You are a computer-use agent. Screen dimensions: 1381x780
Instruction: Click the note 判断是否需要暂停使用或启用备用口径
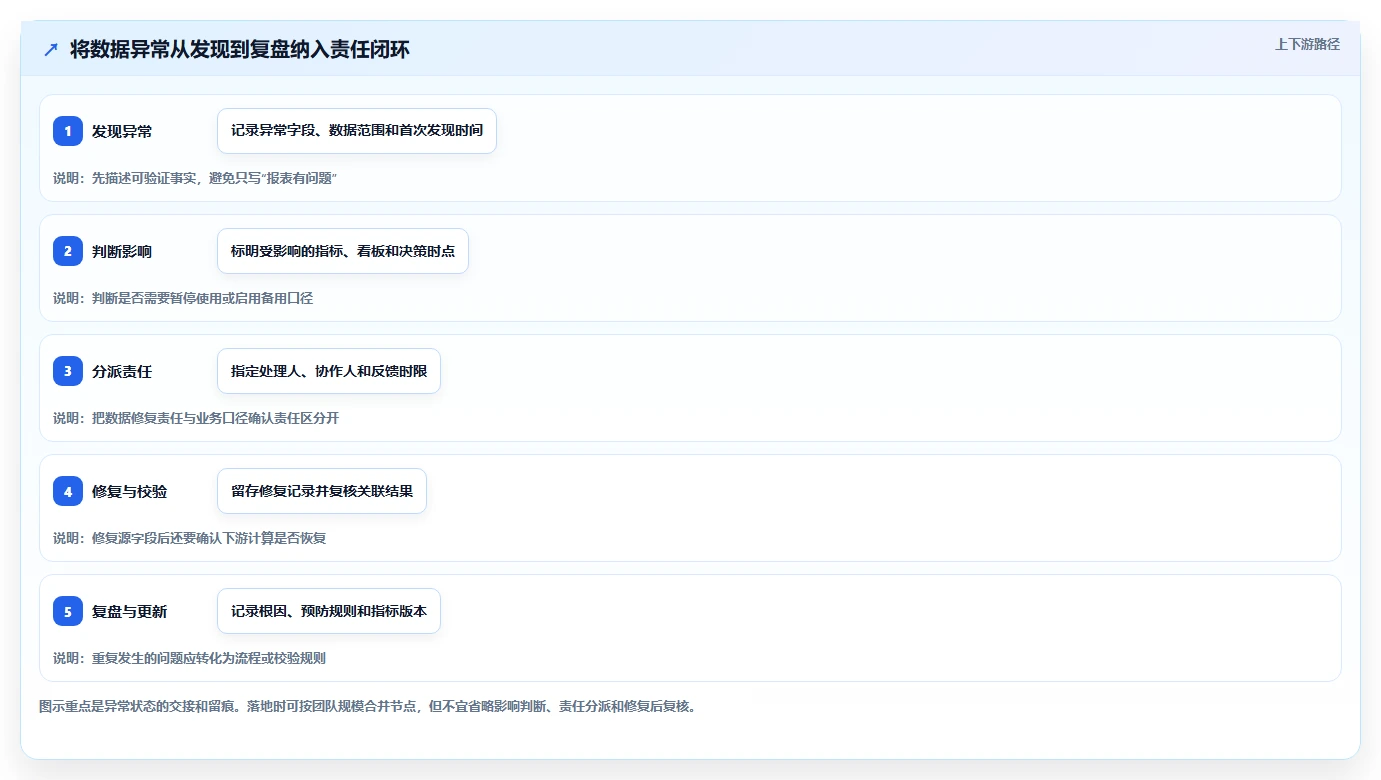tap(183, 298)
